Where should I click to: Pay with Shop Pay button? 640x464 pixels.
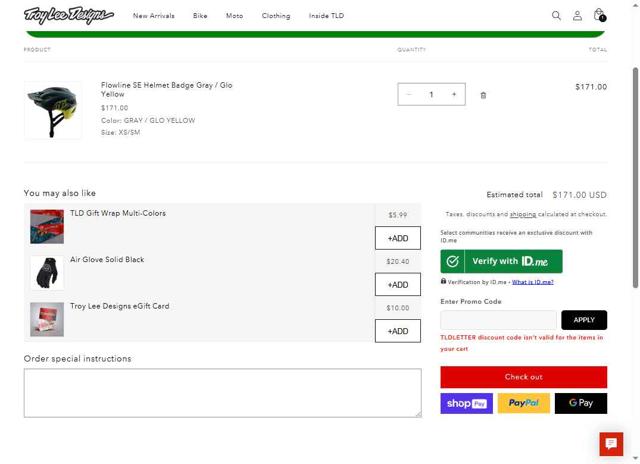coord(467,403)
